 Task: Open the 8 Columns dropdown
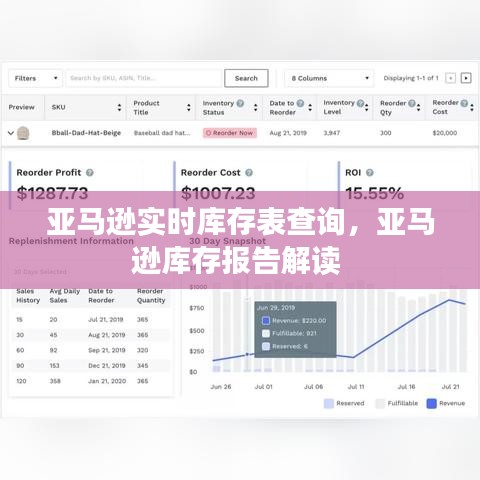(329, 78)
